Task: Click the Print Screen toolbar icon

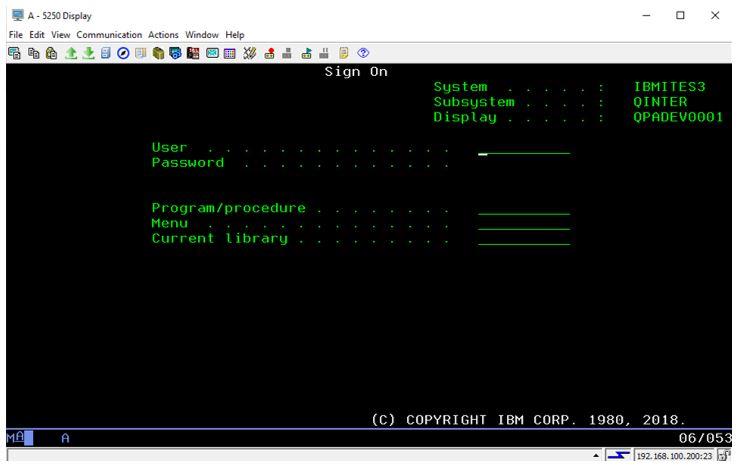Action: (14, 53)
